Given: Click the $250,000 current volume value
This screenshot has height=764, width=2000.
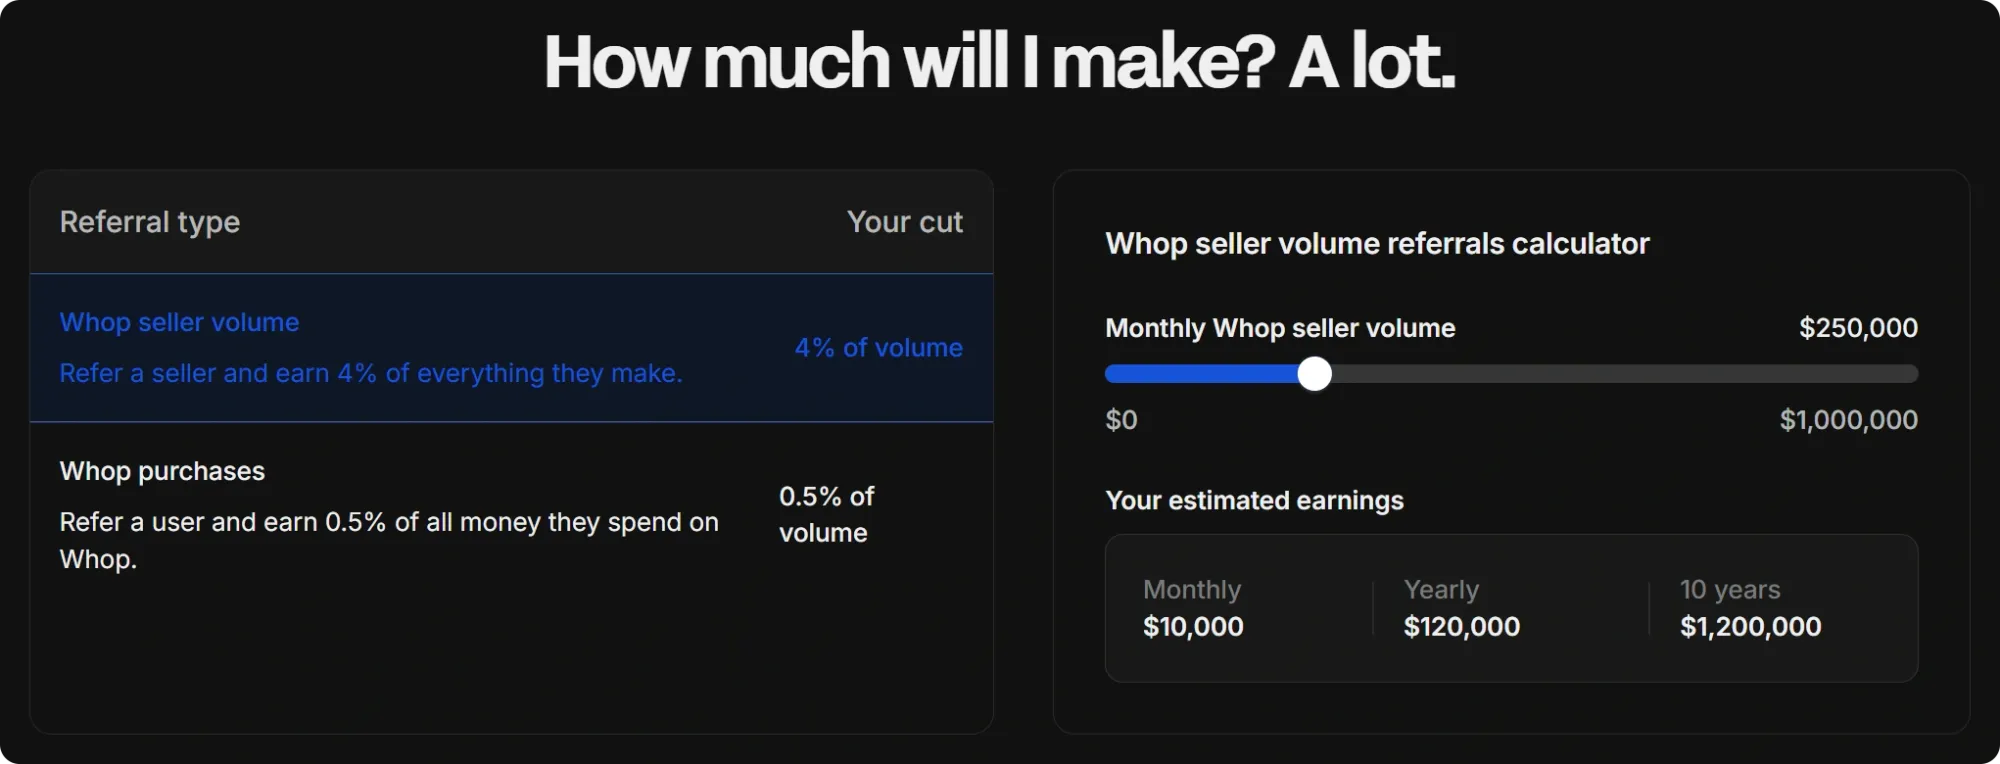Looking at the screenshot, I should tap(1858, 328).
